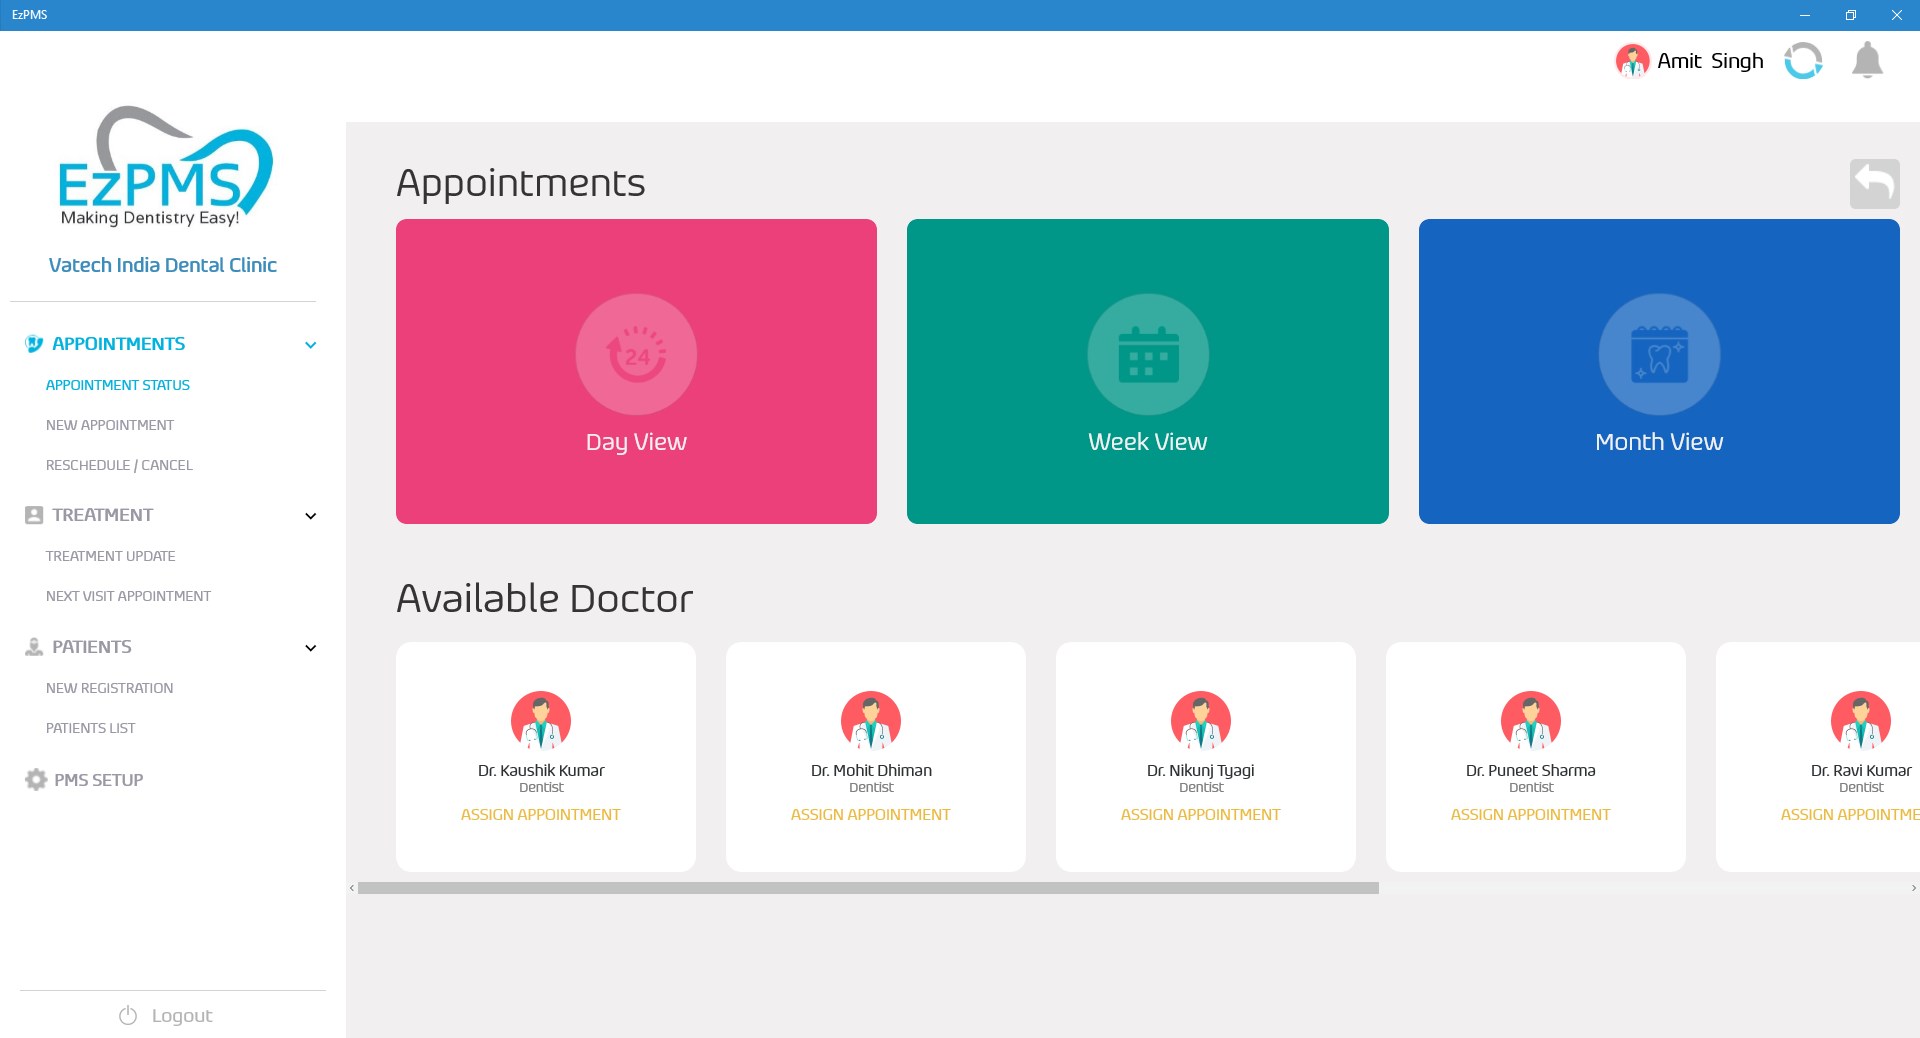
Task: Click Dr. Kaushik Kumar's avatar
Action: point(541,720)
